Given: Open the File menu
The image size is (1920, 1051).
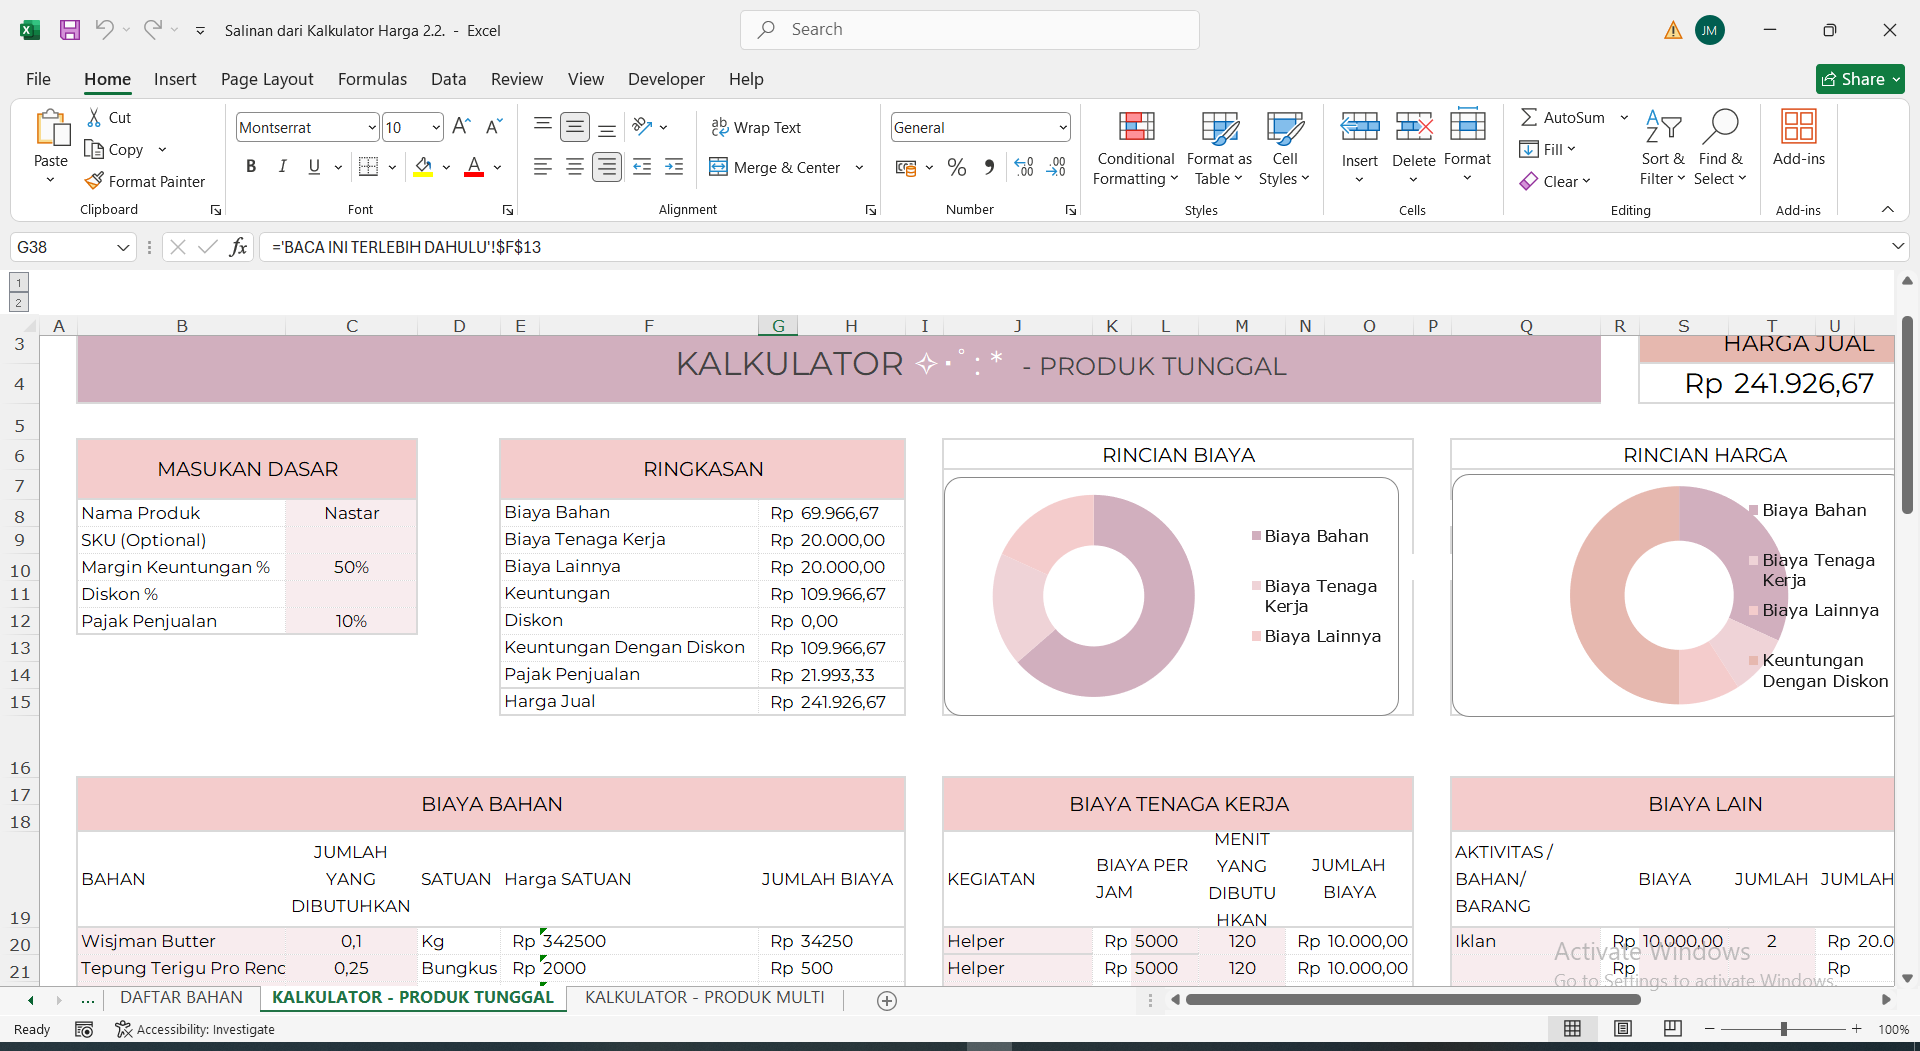Looking at the screenshot, I should pos(38,79).
